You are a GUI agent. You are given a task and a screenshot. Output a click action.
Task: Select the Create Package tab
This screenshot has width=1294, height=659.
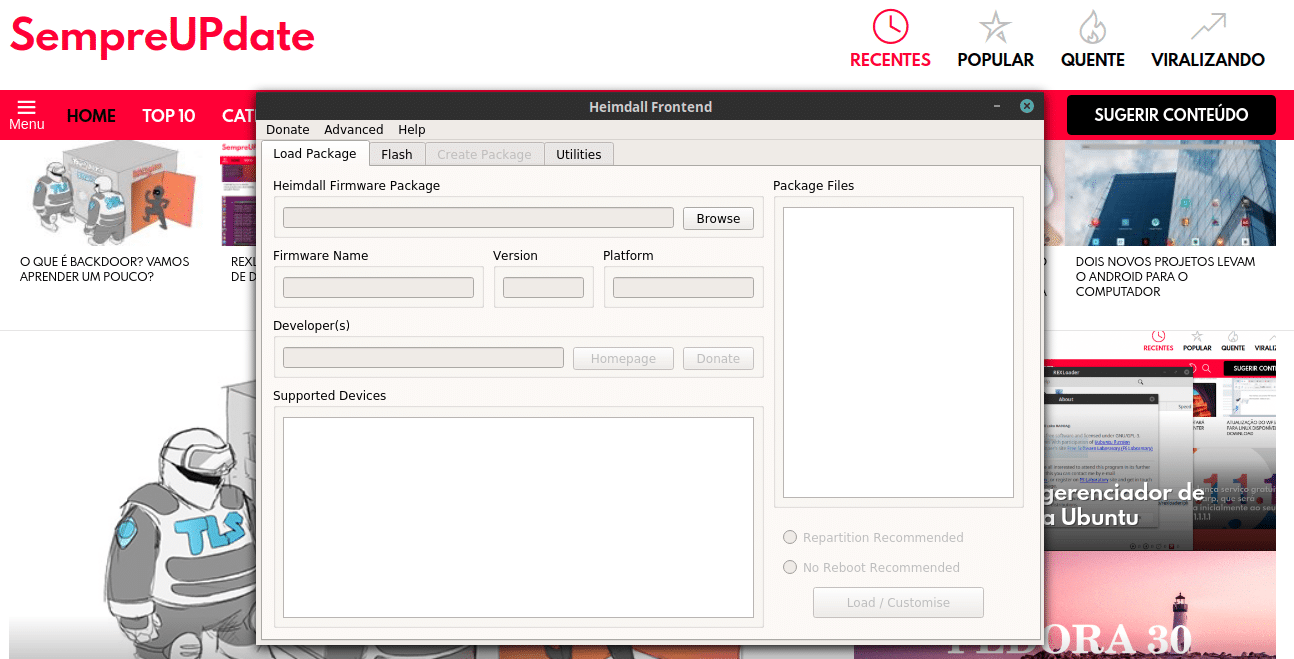click(484, 154)
